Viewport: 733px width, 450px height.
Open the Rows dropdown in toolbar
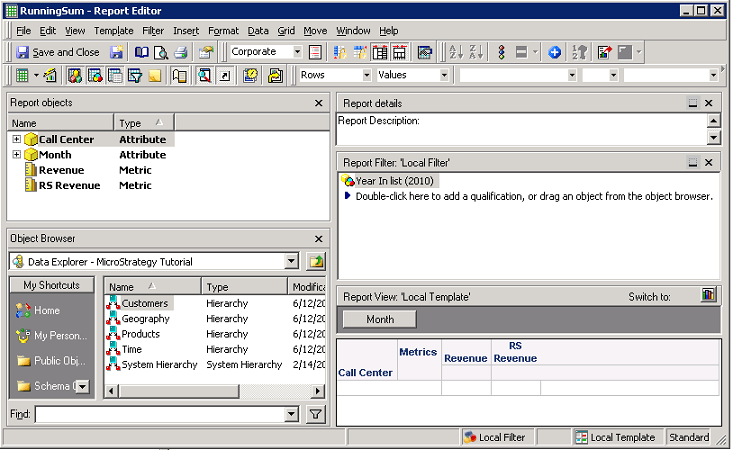[367, 75]
